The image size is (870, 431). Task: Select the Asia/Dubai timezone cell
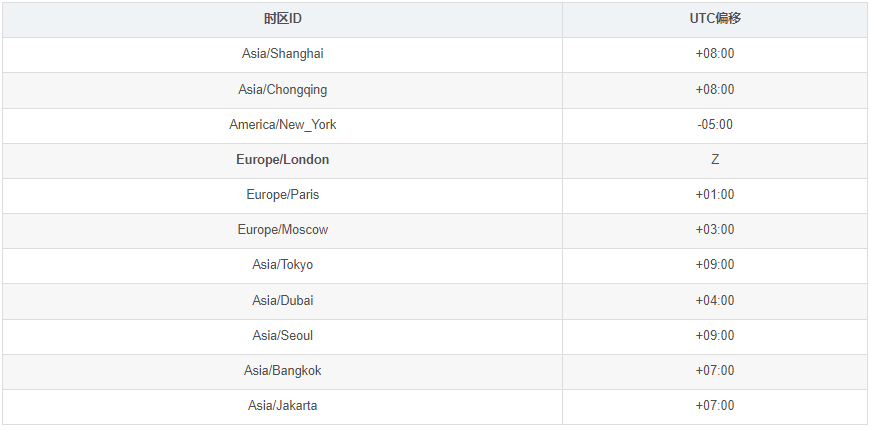pos(283,301)
